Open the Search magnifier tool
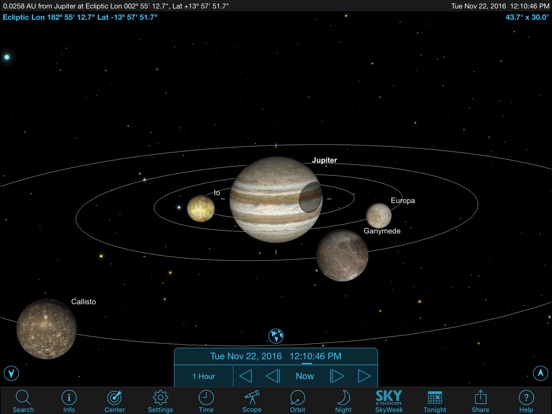The image size is (552, 414). pos(23,401)
